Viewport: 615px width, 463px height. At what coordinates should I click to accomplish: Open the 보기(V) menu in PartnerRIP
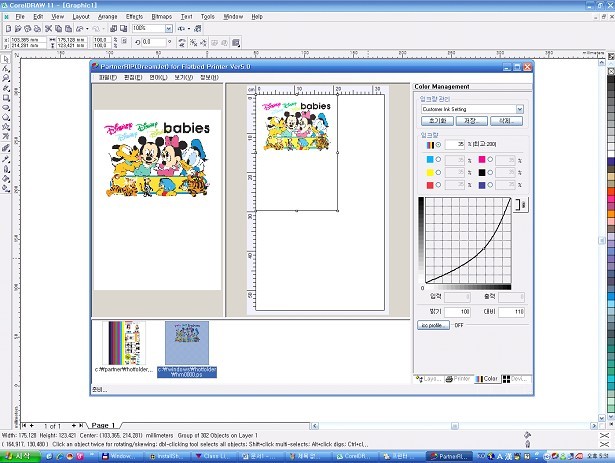(x=184, y=78)
